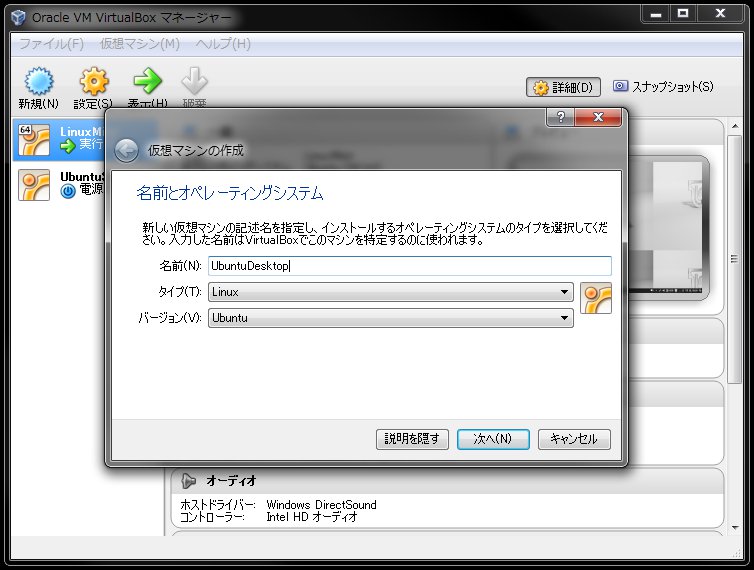Open the Type (タイプ) Linux dropdown
The width and height of the screenshot is (754, 570).
pyautogui.click(x=390, y=292)
